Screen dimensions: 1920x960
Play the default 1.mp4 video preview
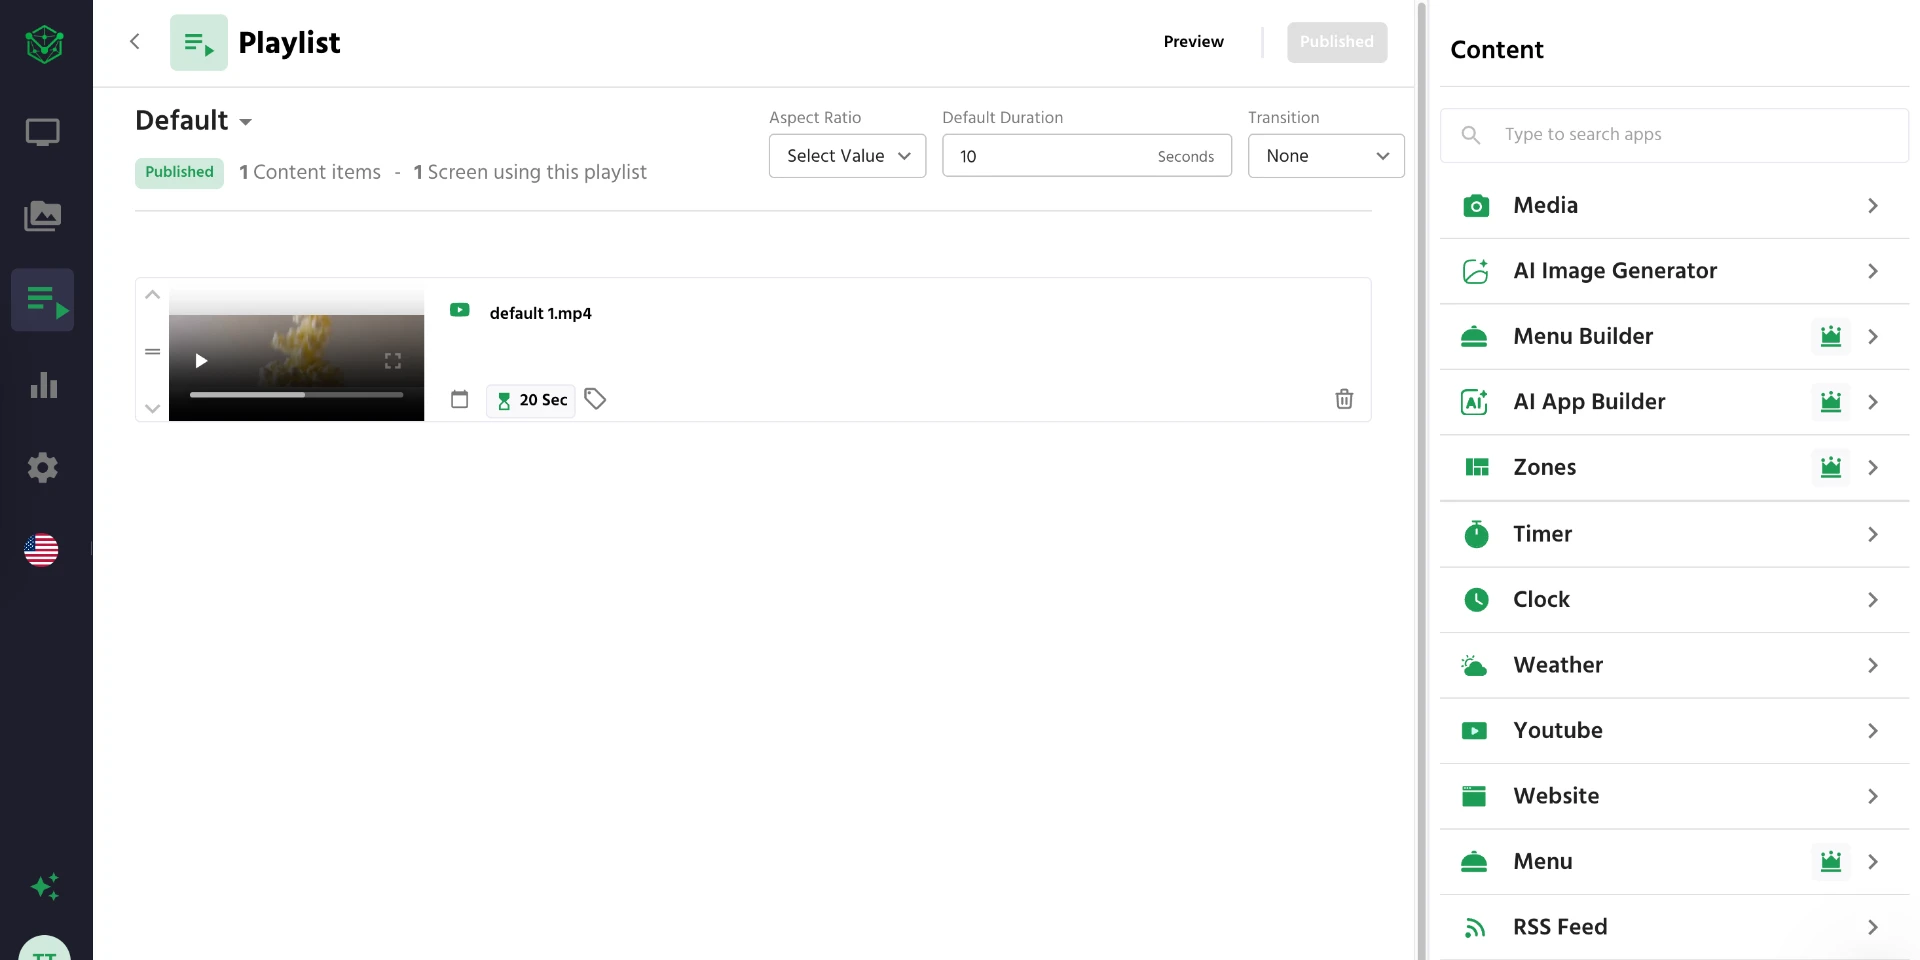201,361
